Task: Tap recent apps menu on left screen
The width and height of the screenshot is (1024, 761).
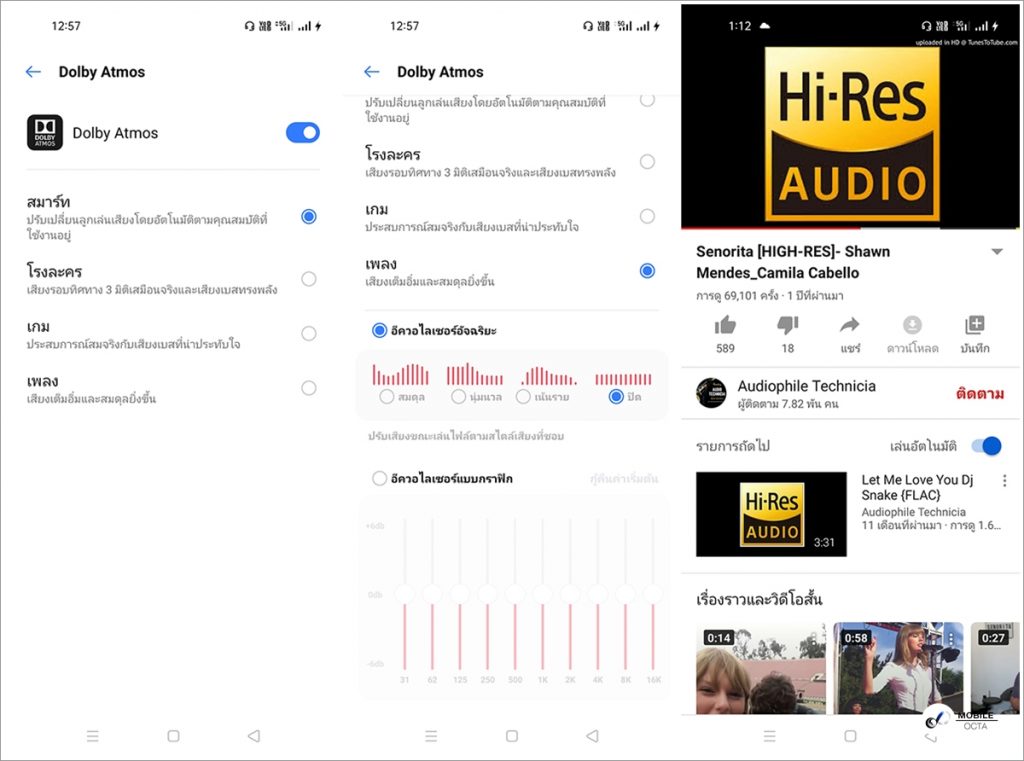Action: (93, 736)
